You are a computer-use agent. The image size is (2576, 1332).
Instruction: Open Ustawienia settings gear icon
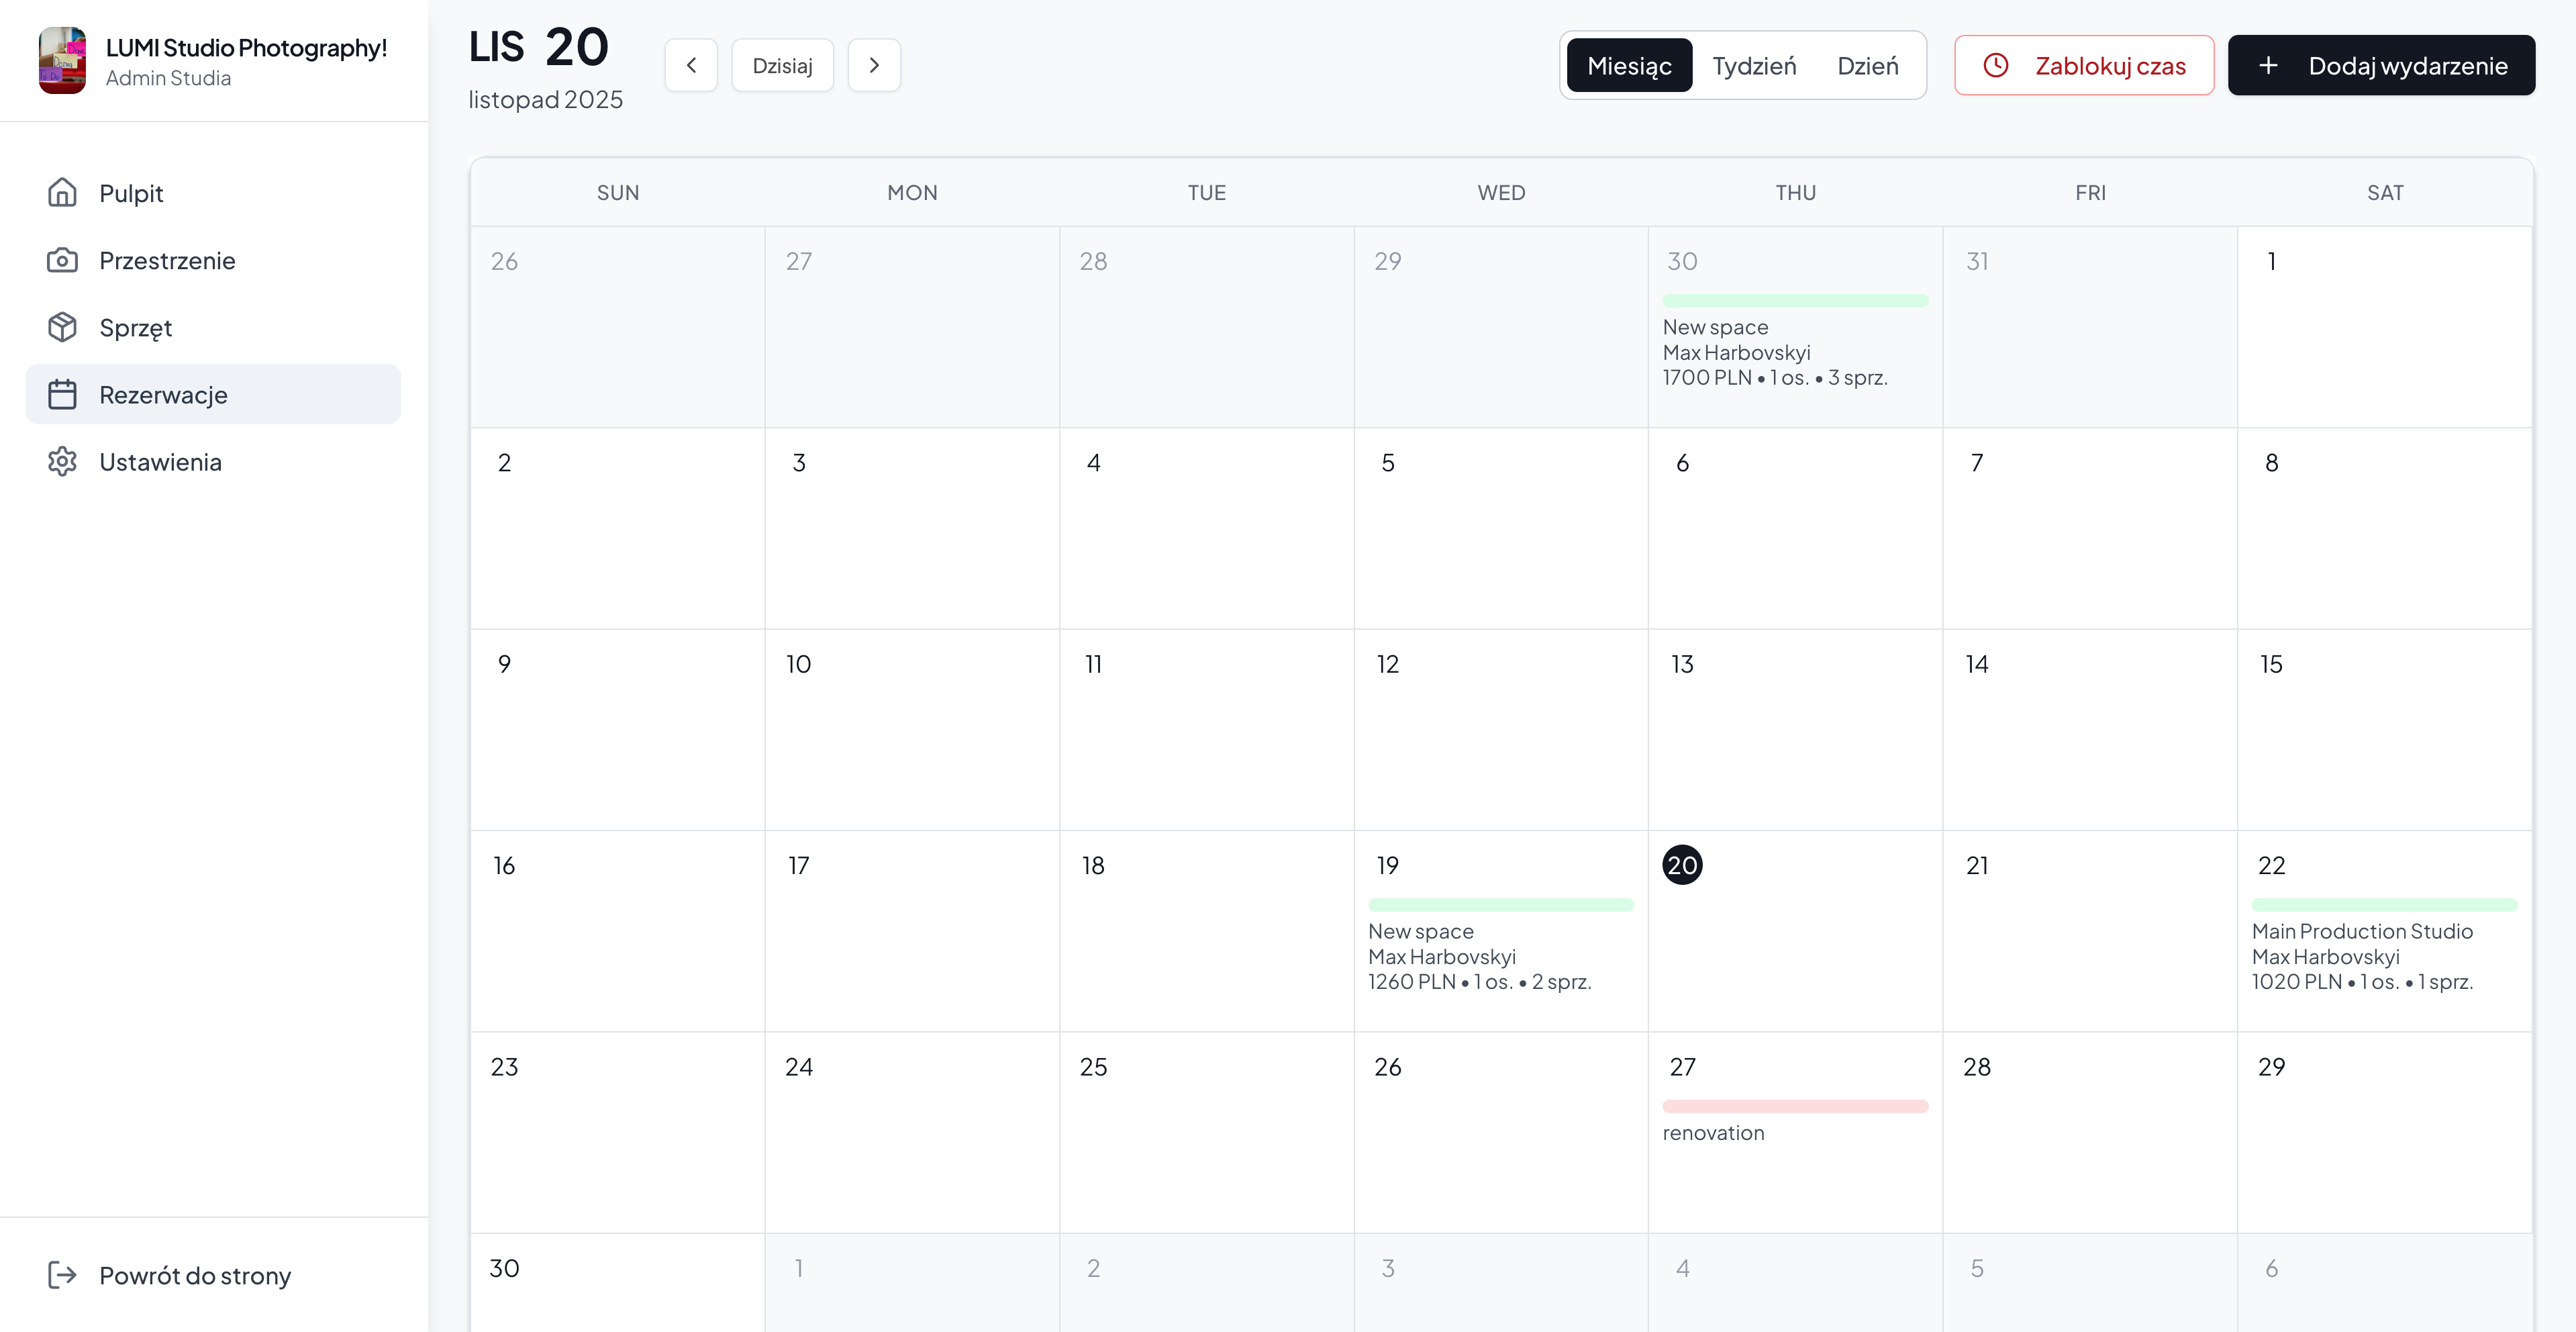click(63, 461)
